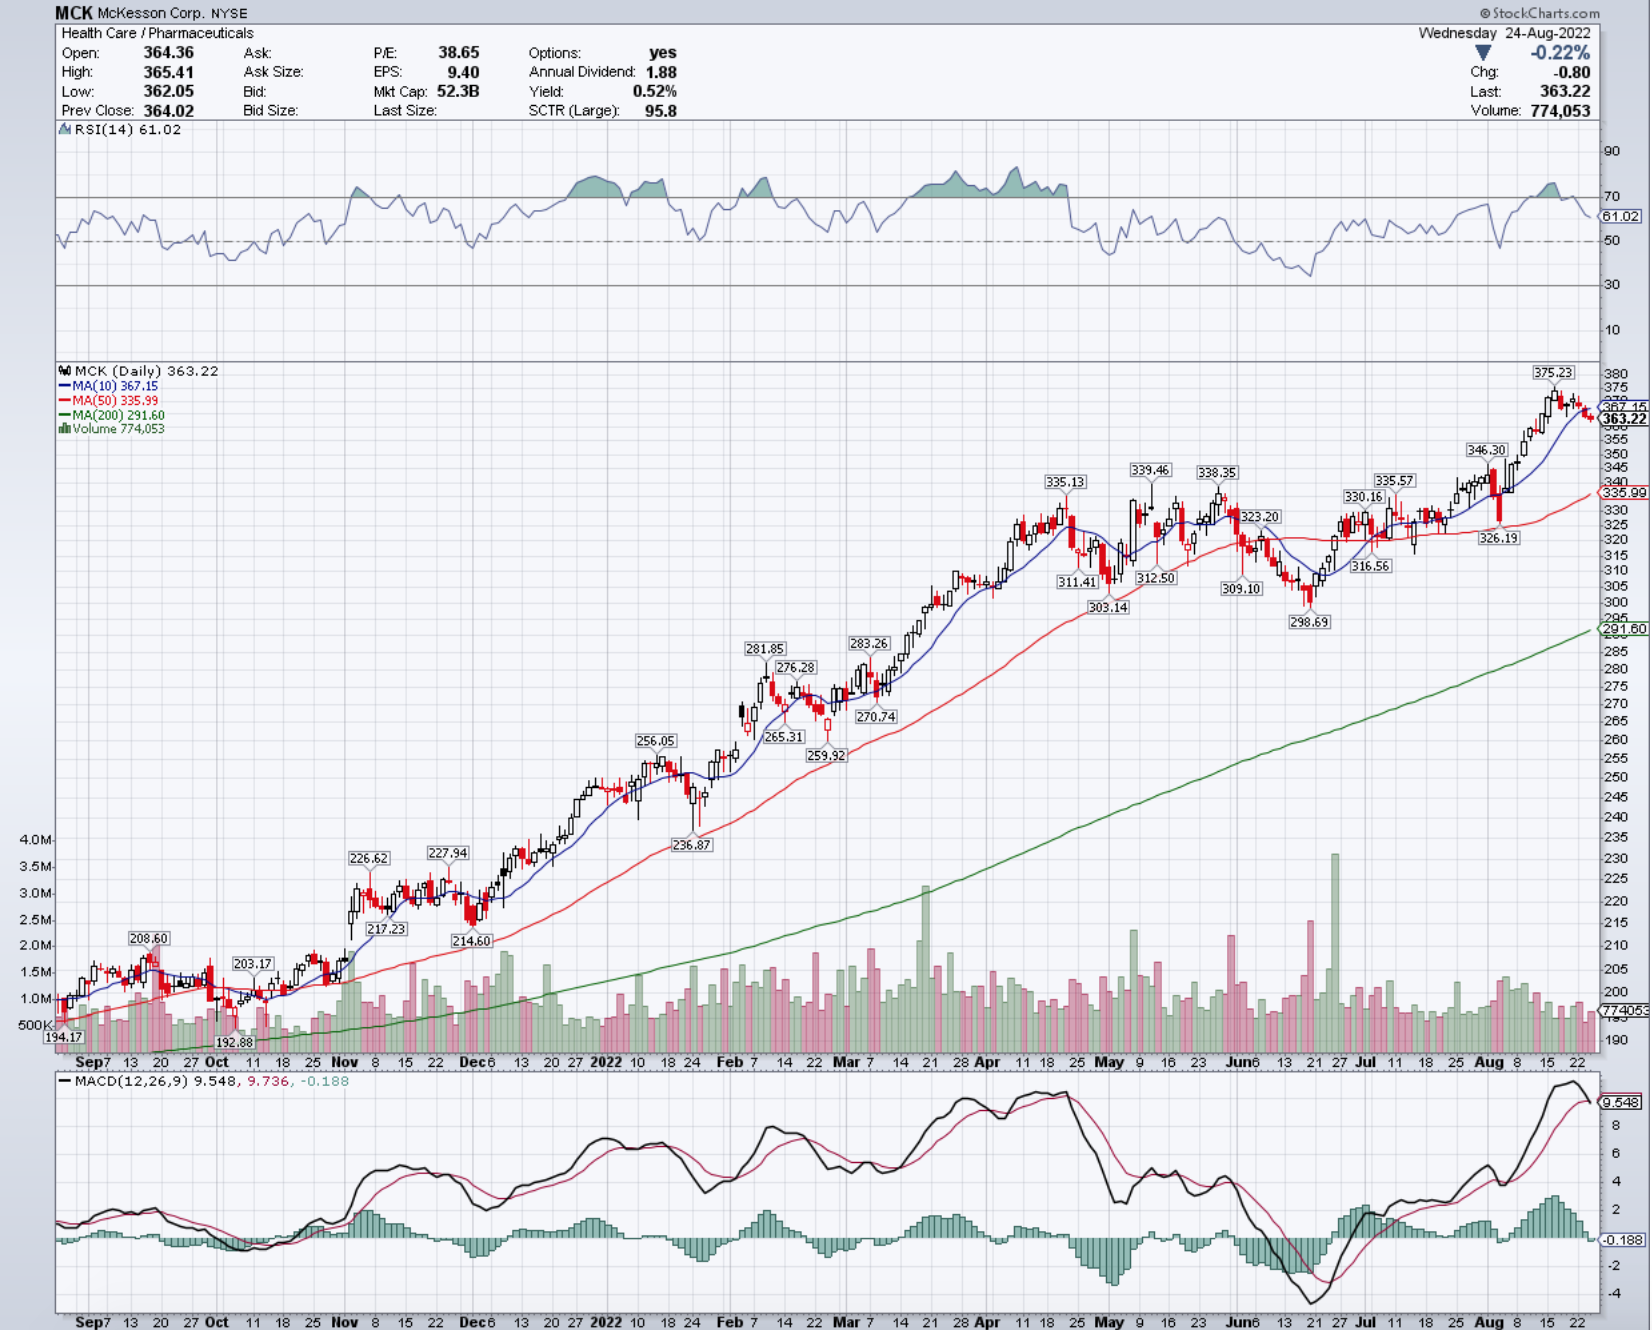The width and height of the screenshot is (1652, 1330).
Task: Click the Options value yes
Action: tap(663, 53)
